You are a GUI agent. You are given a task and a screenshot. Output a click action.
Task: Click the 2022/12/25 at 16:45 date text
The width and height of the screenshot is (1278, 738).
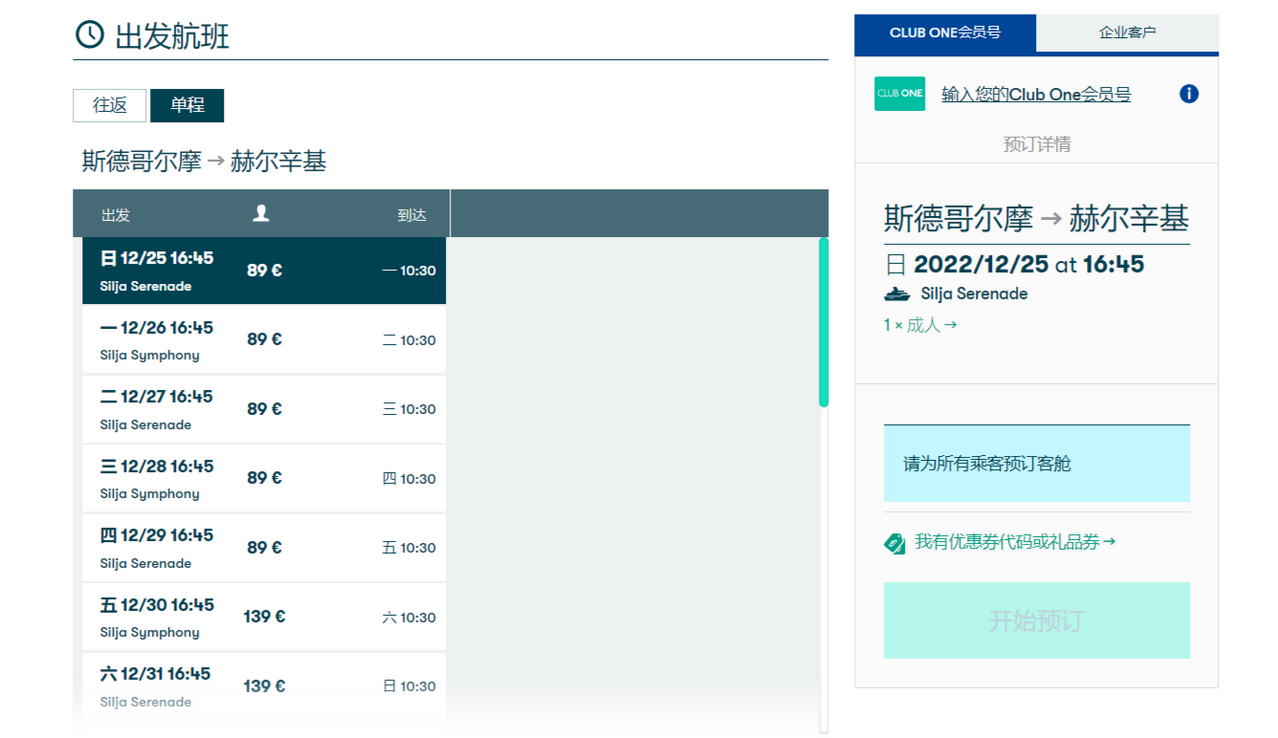click(1029, 264)
